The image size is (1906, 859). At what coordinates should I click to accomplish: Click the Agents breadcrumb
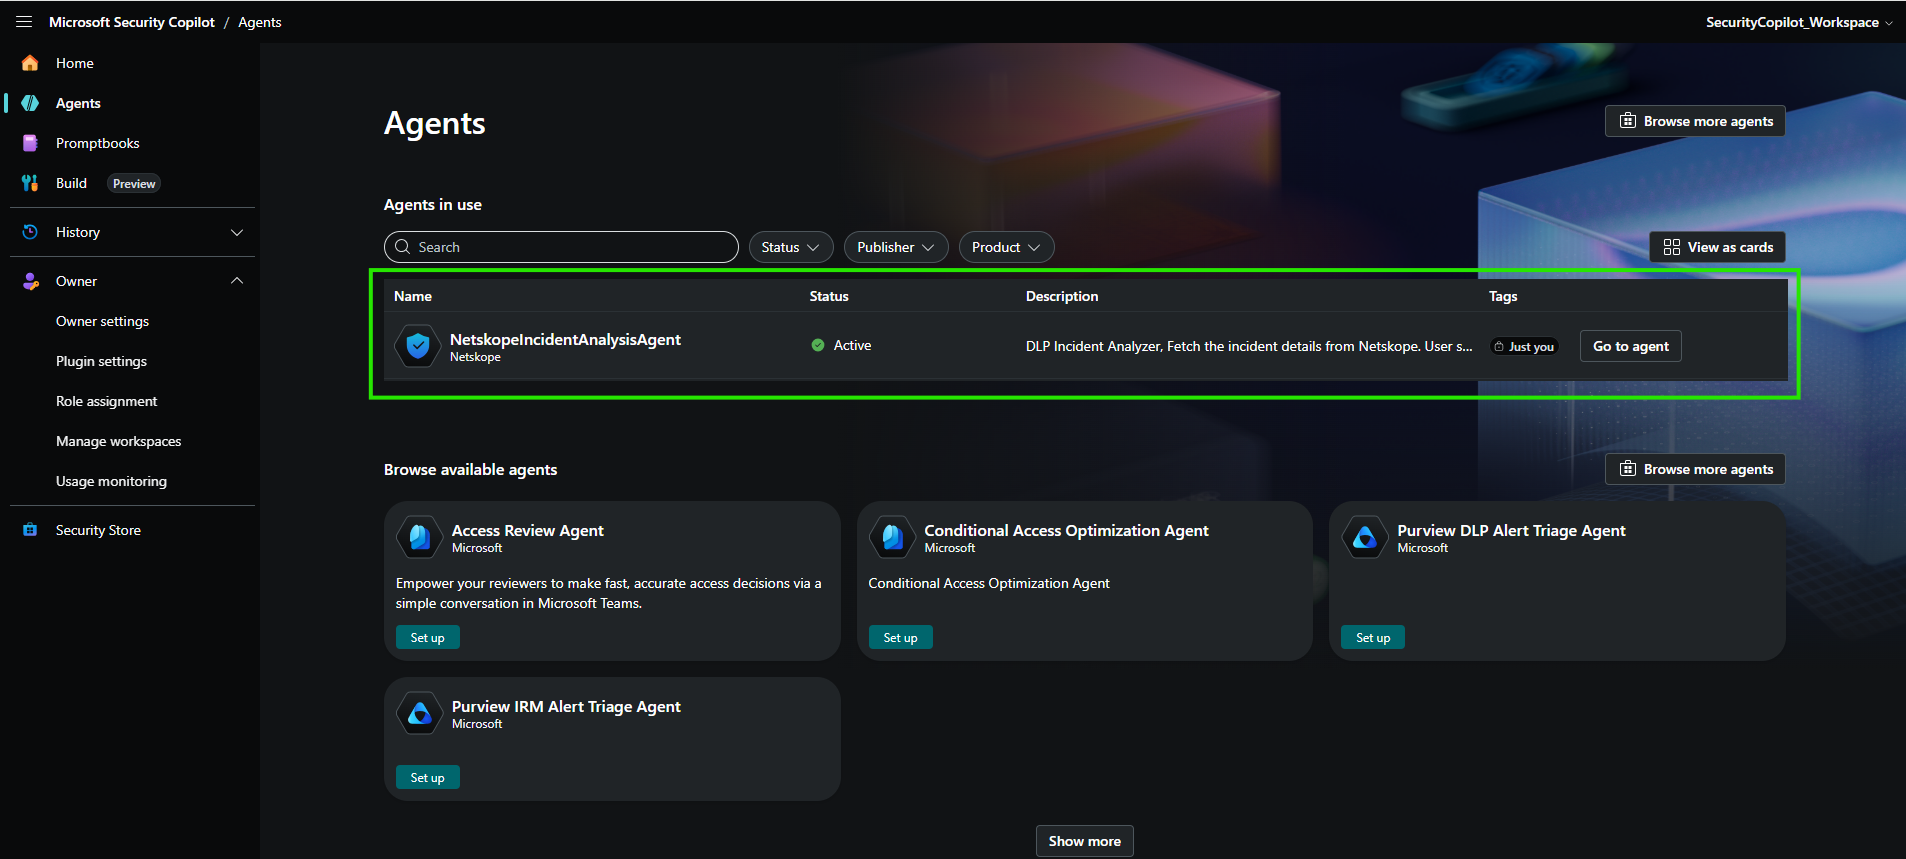260,22
